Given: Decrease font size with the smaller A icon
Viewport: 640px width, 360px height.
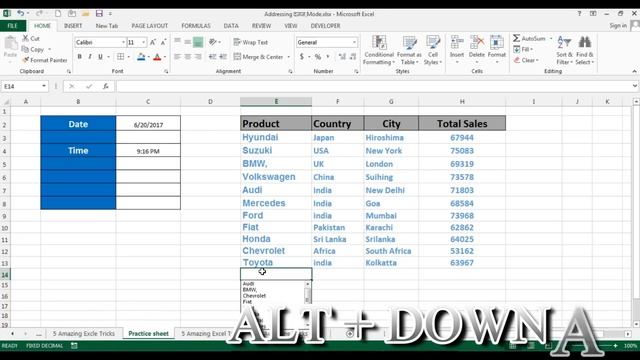Looking at the screenshot, I should [163, 42].
